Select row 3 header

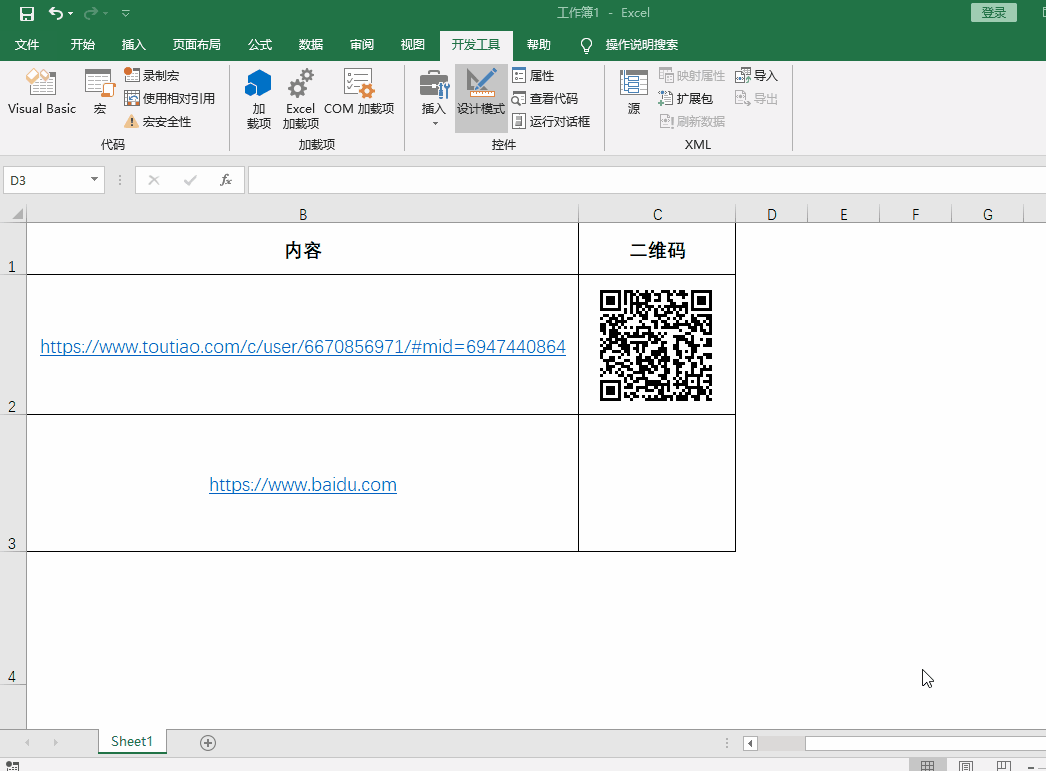(x=13, y=483)
